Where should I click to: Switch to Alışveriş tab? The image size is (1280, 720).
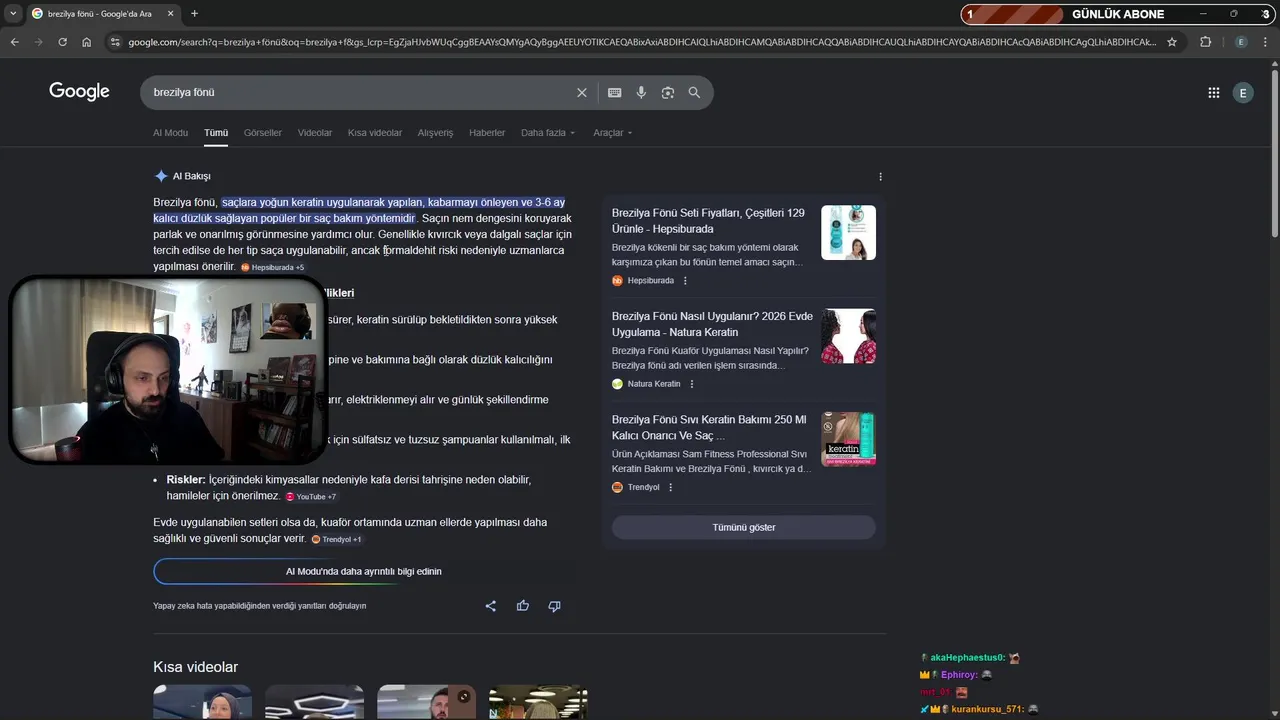[435, 133]
